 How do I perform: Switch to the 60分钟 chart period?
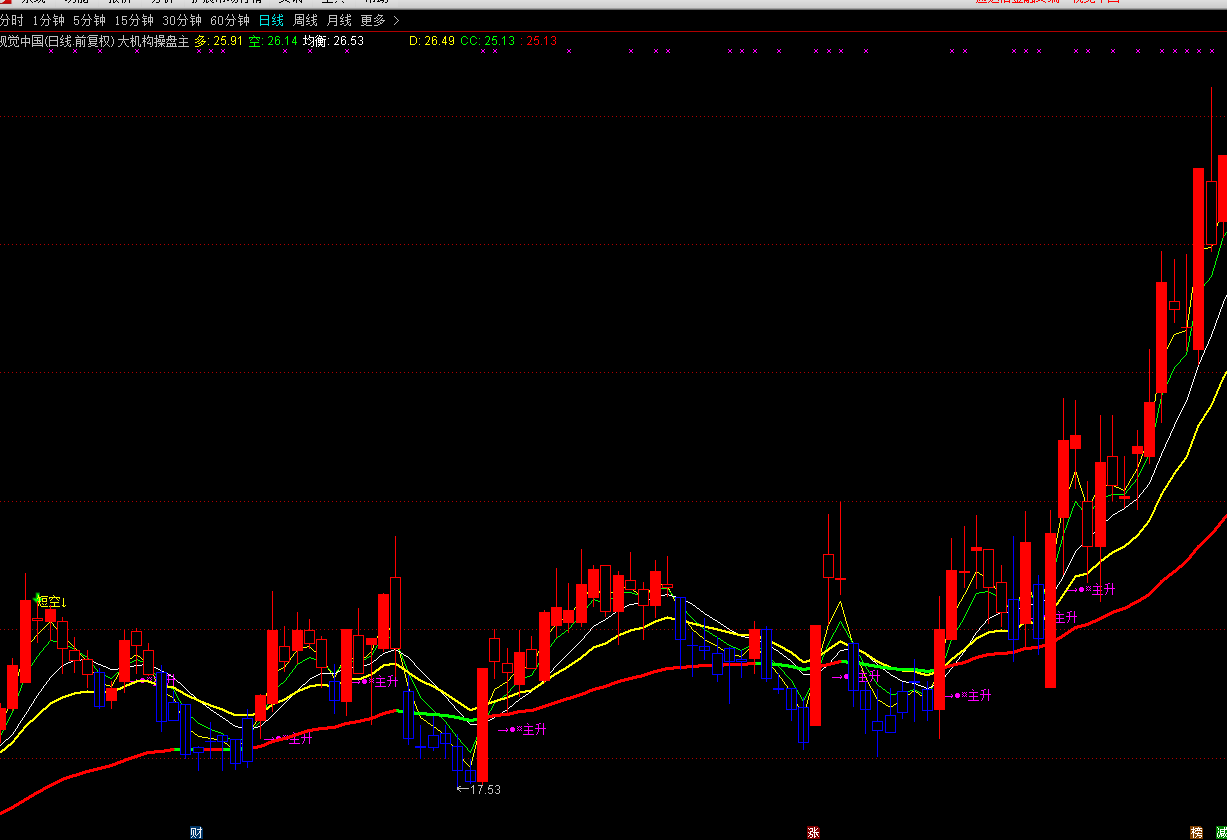click(x=230, y=20)
